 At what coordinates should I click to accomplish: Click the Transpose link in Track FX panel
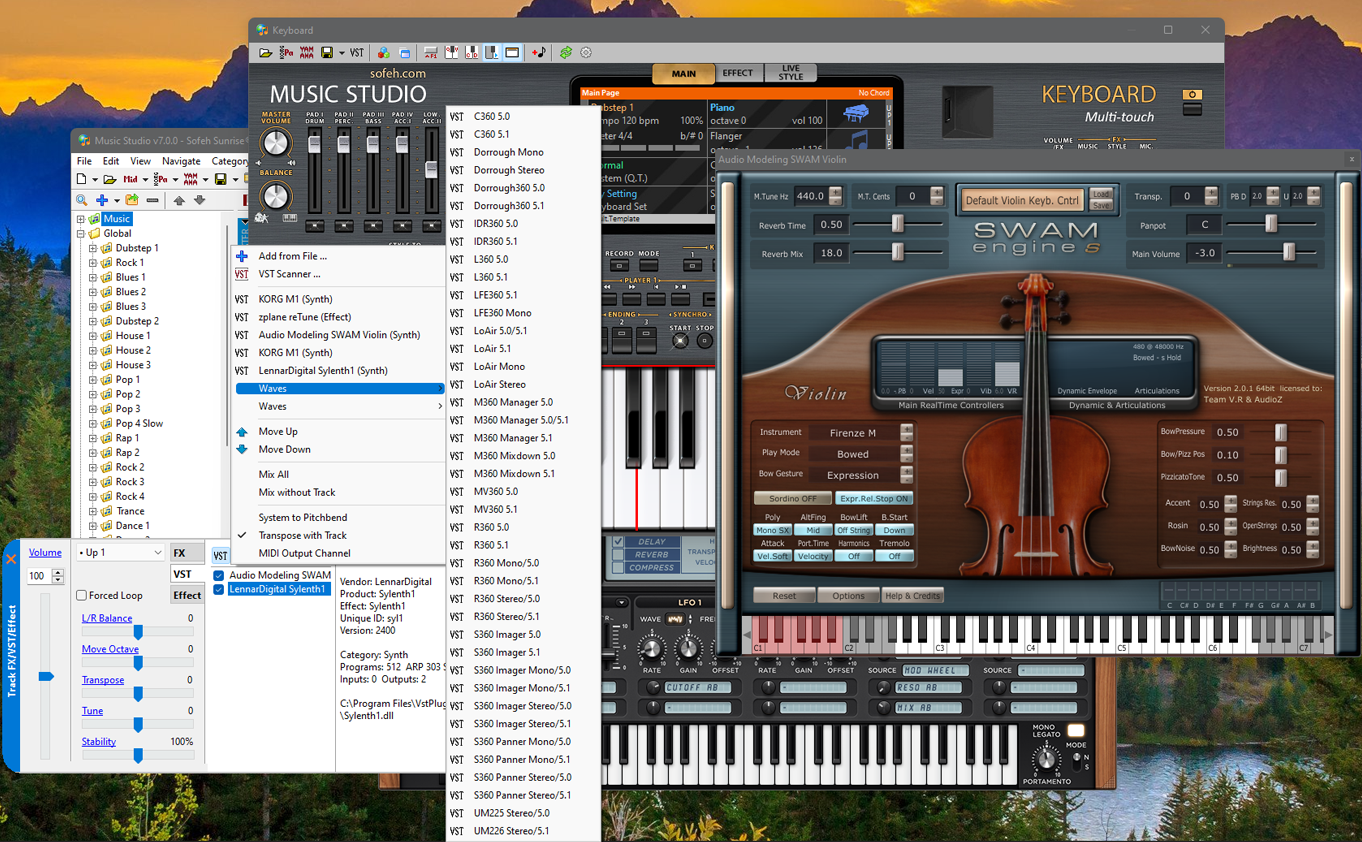pos(103,680)
